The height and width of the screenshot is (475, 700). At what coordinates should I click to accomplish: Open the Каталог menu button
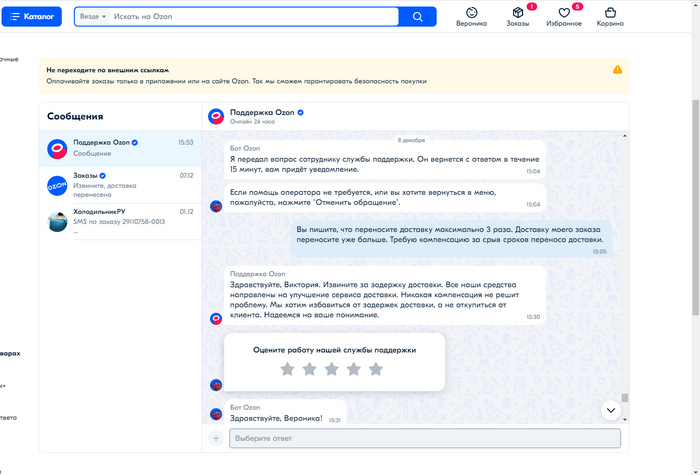pos(32,17)
